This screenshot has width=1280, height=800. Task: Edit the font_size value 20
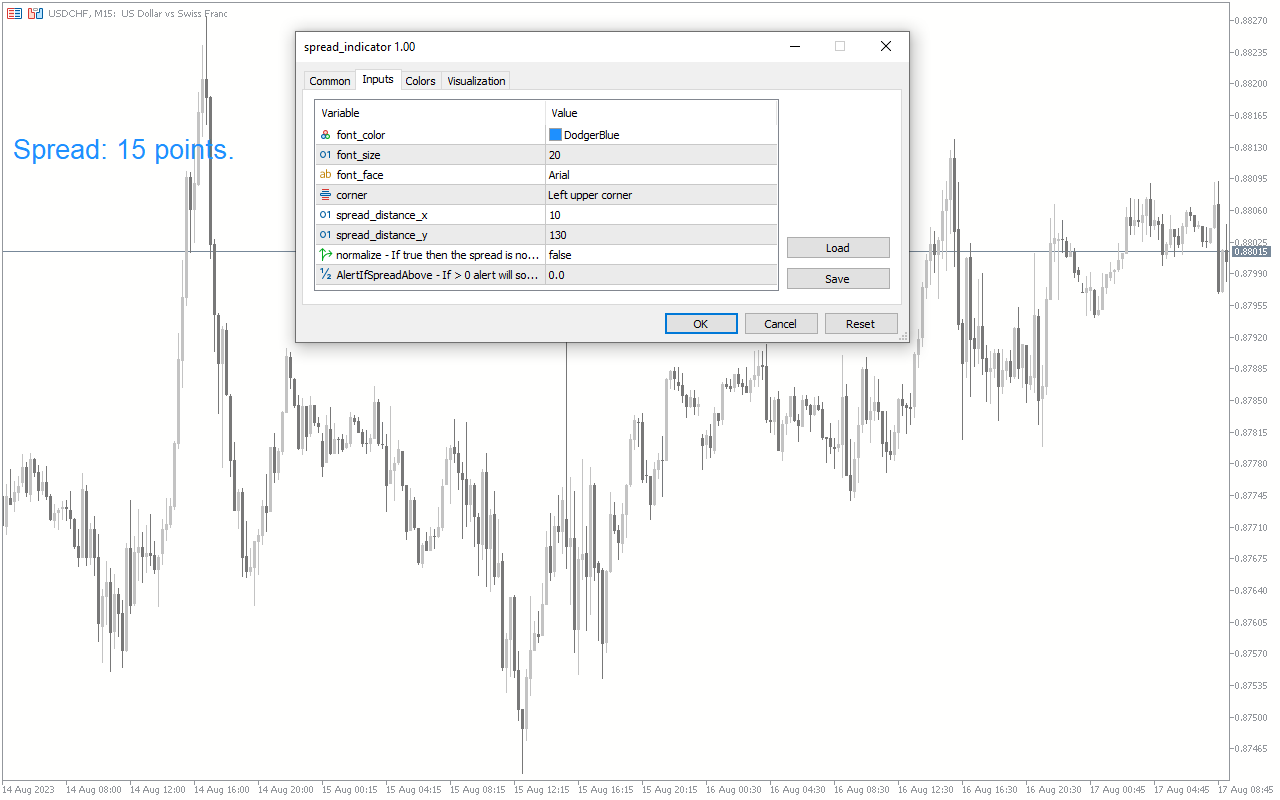coord(661,155)
